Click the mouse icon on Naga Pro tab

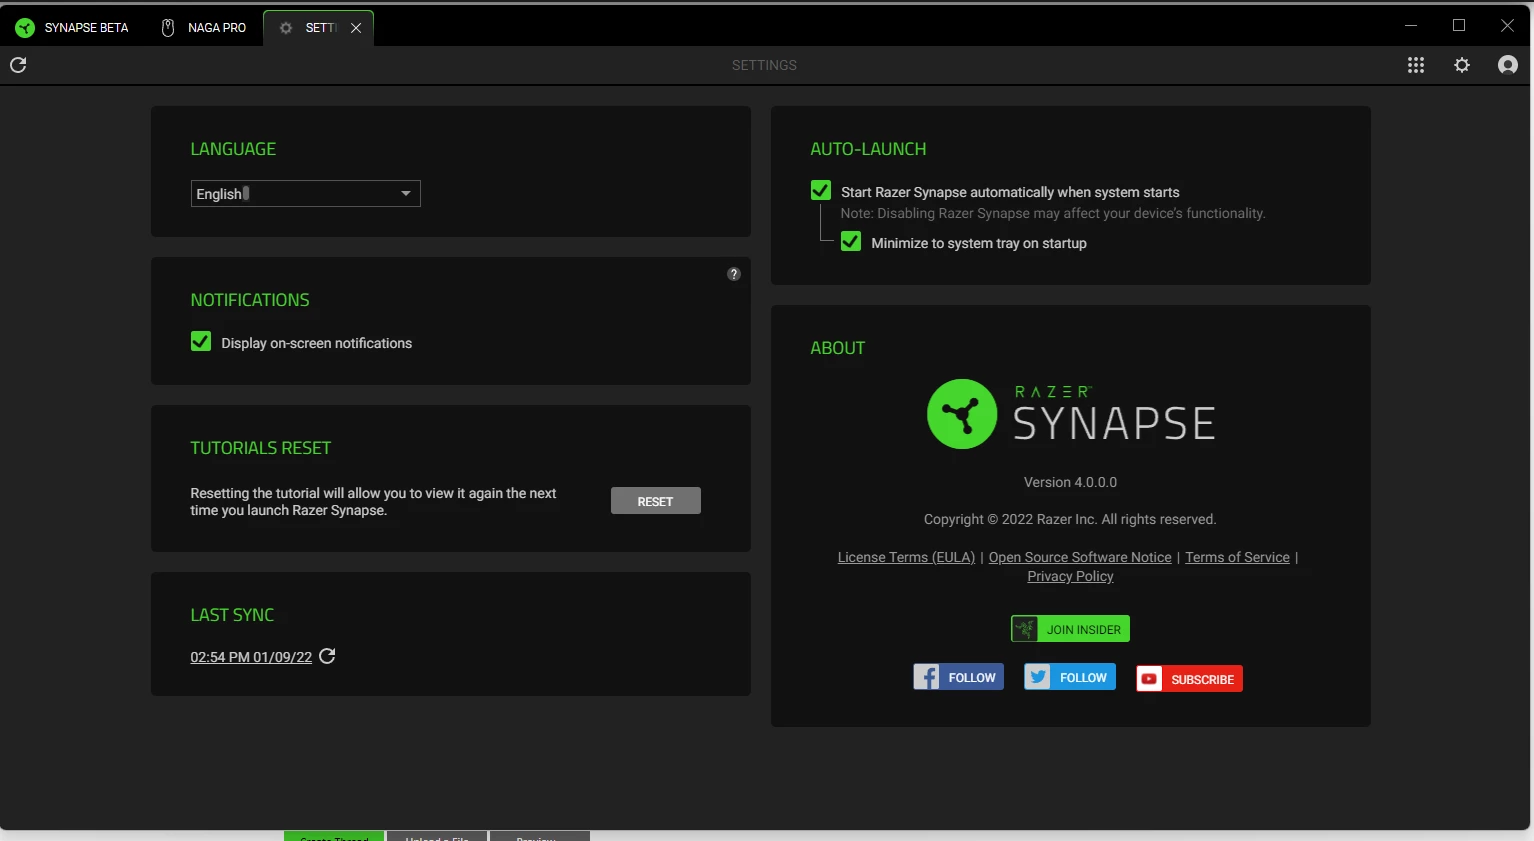[x=168, y=28]
